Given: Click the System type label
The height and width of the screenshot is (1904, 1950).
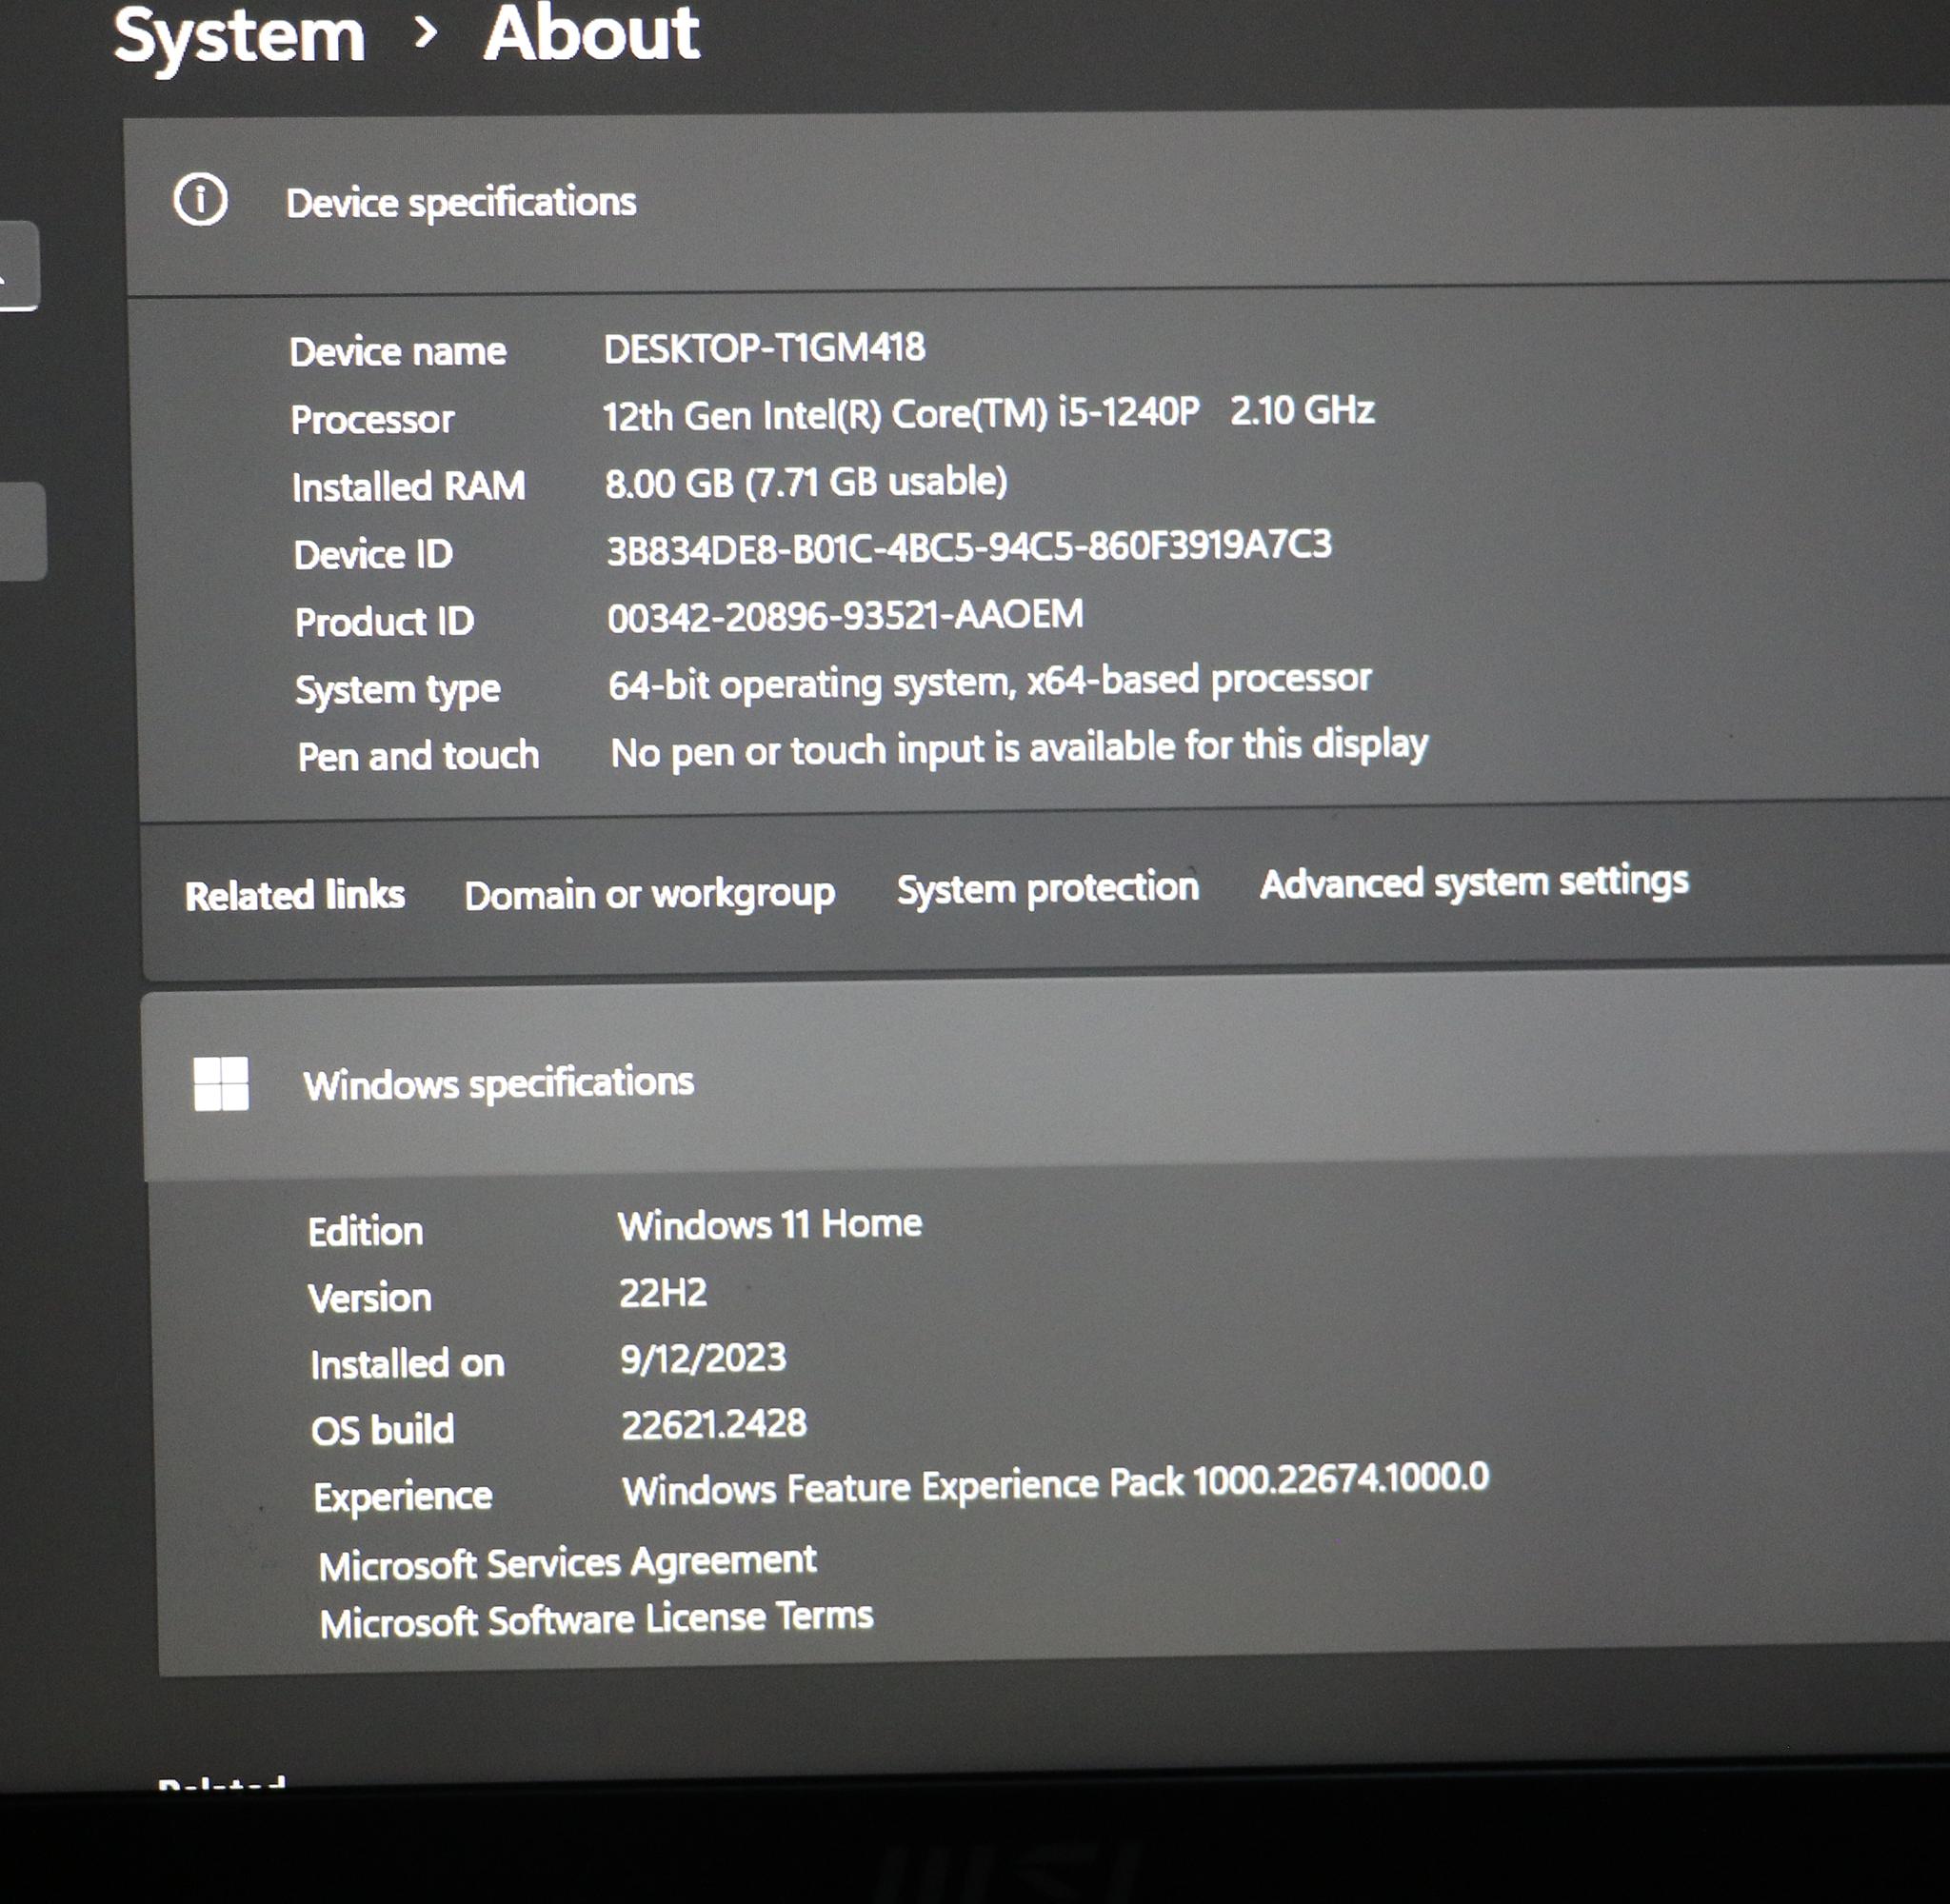Looking at the screenshot, I should click(398, 690).
